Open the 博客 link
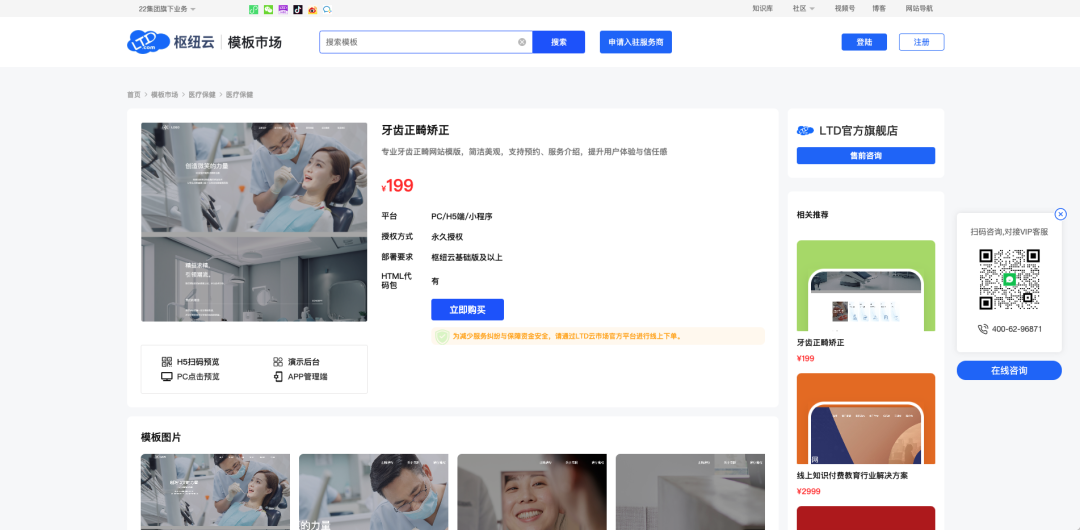 [879, 9]
